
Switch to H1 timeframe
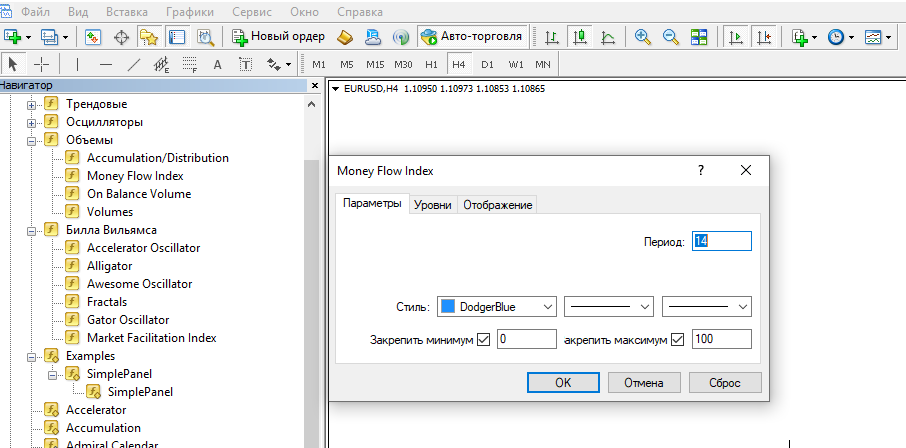coord(431,64)
